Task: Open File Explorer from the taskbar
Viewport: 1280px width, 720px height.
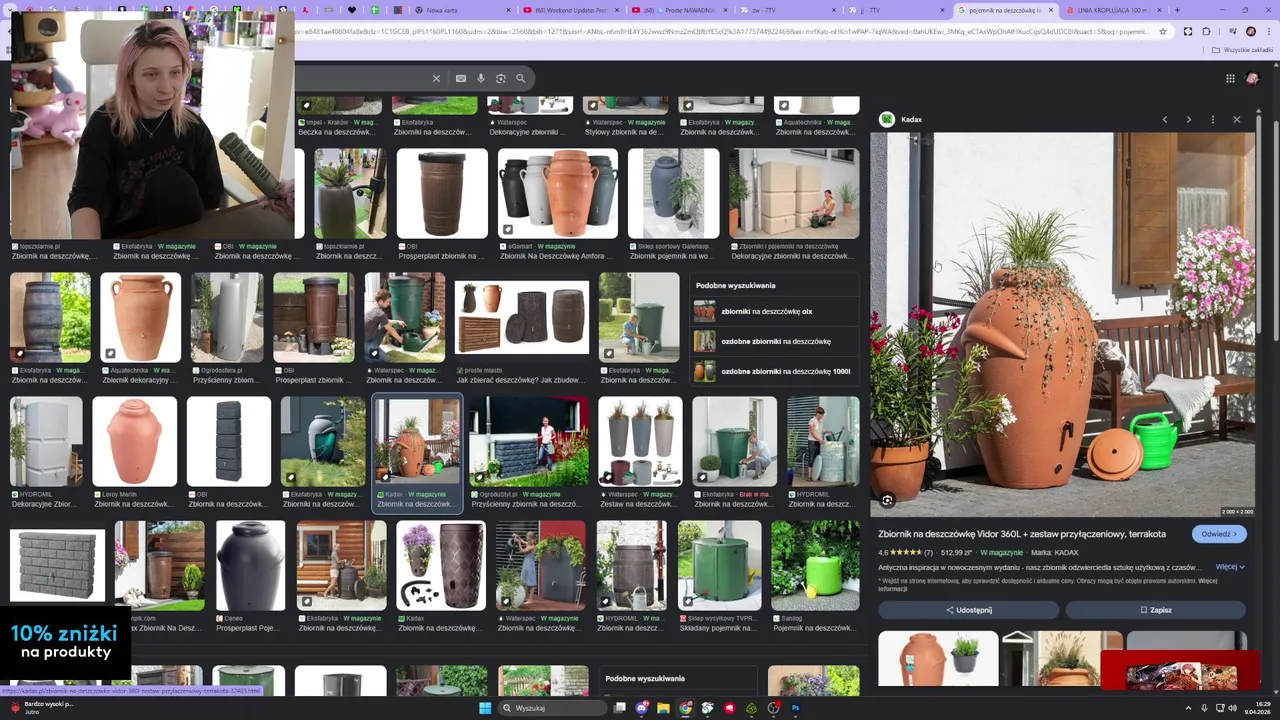Action: click(x=663, y=708)
